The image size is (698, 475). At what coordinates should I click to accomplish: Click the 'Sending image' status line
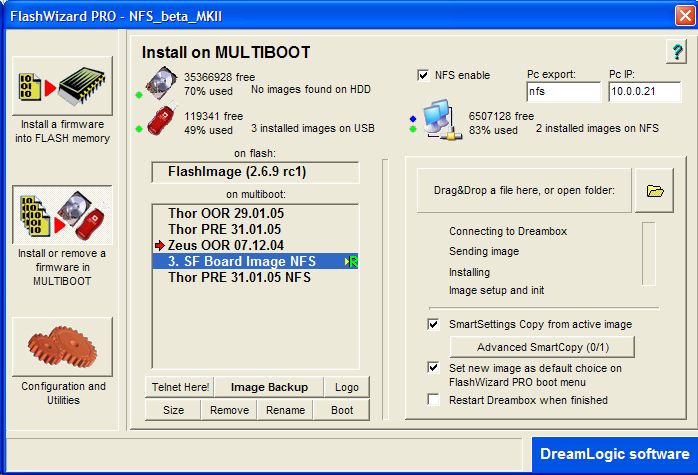tap(484, 252)
